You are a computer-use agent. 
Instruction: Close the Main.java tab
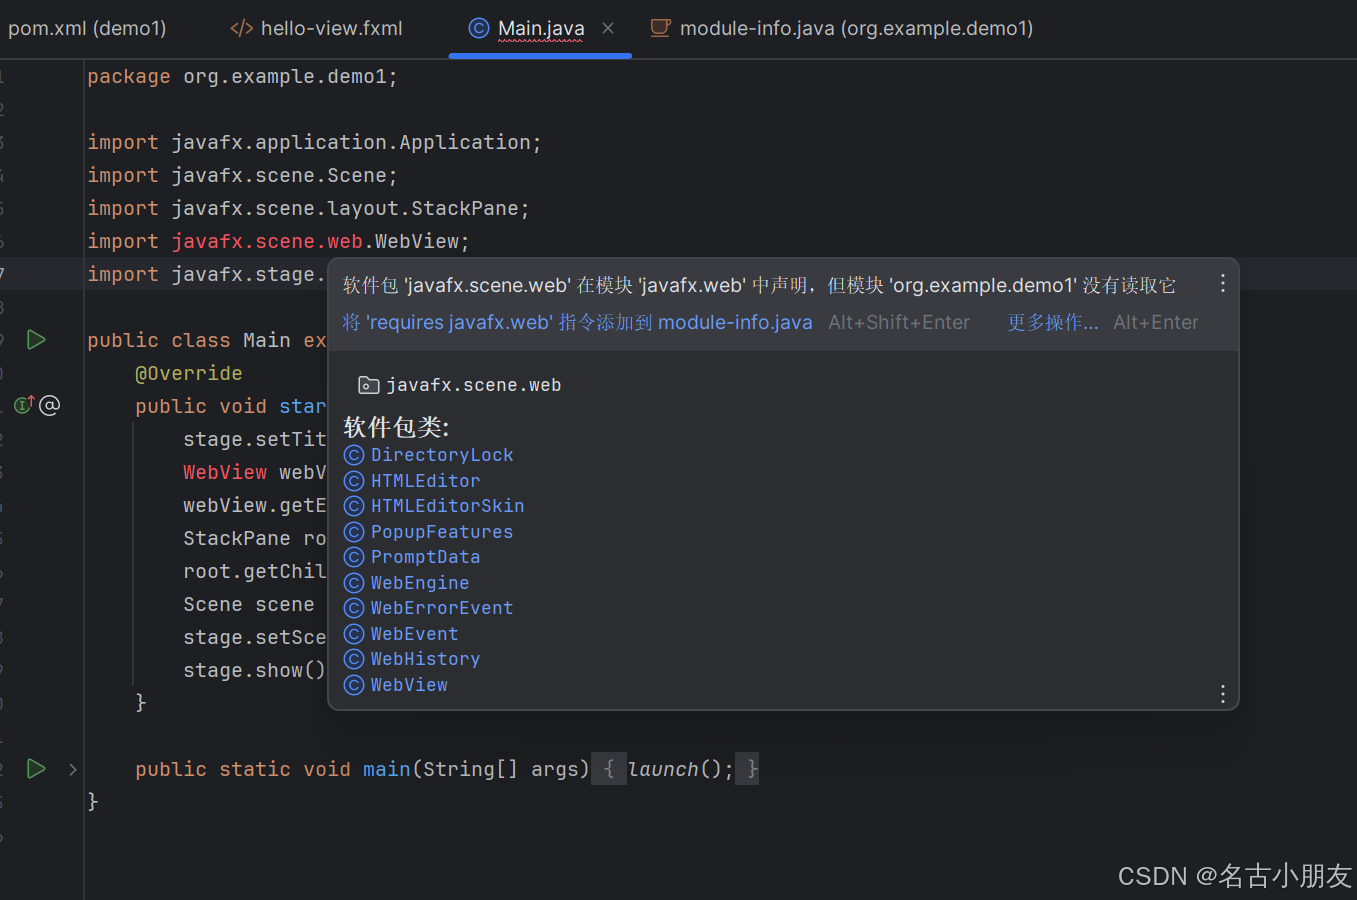pyautogui.click(x=608, y=28)
